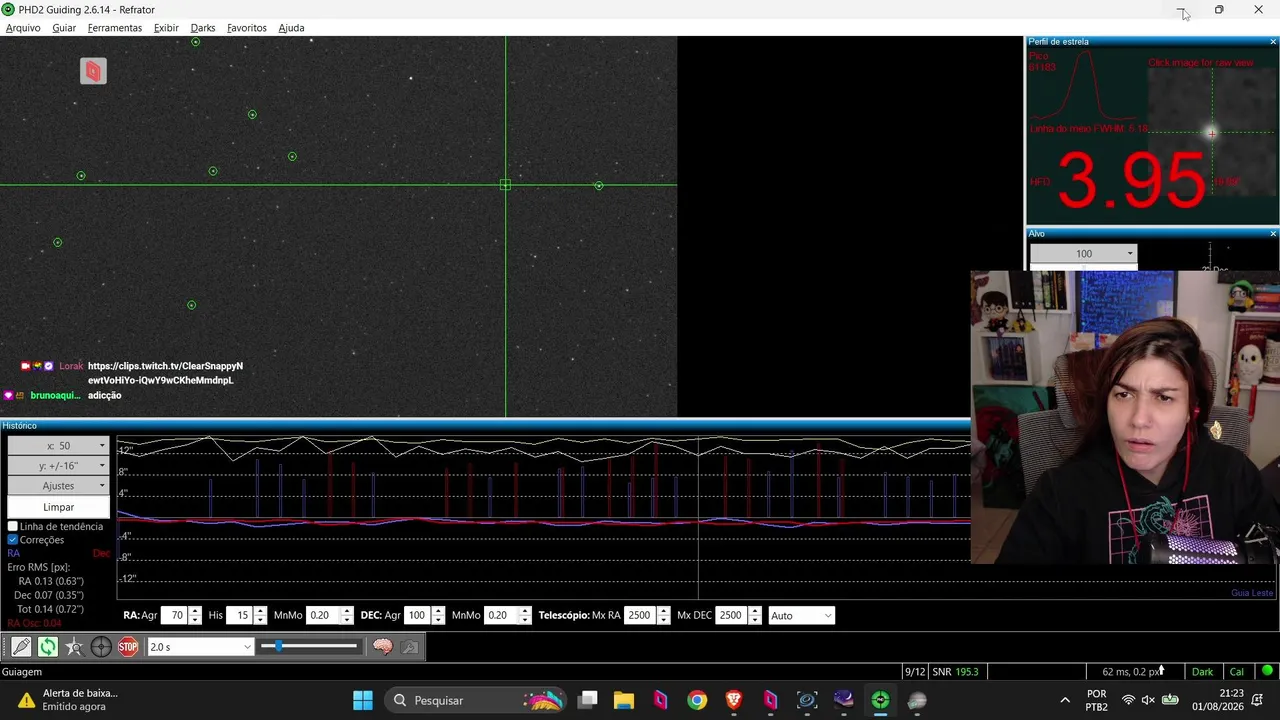
Task: Open the Alvo zoom 100 dropdown
Action: 1084,254
